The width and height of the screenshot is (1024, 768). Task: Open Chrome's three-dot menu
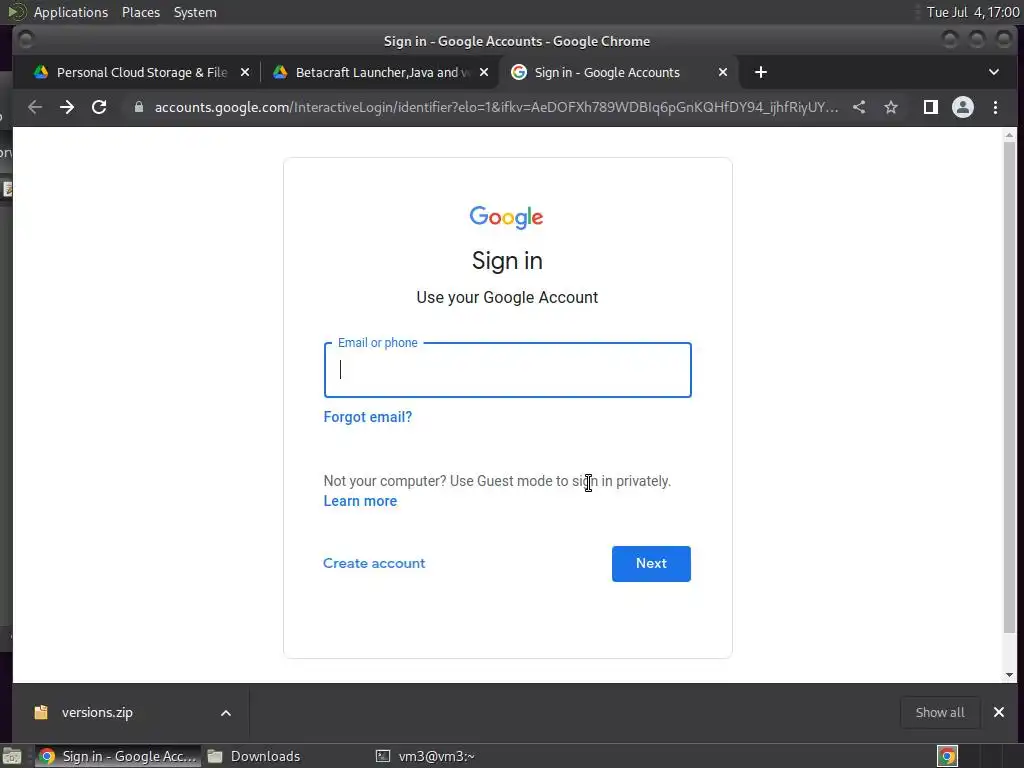click(995, 107)
